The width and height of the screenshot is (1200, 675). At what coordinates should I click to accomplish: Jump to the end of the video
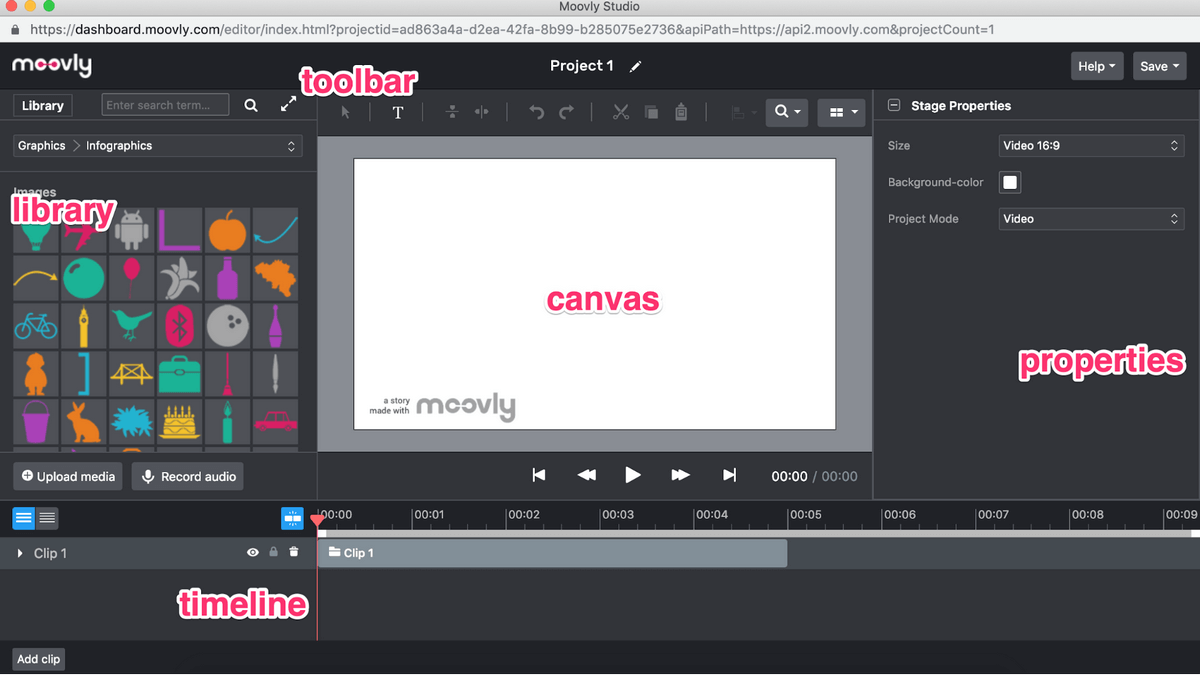point(729,476)
